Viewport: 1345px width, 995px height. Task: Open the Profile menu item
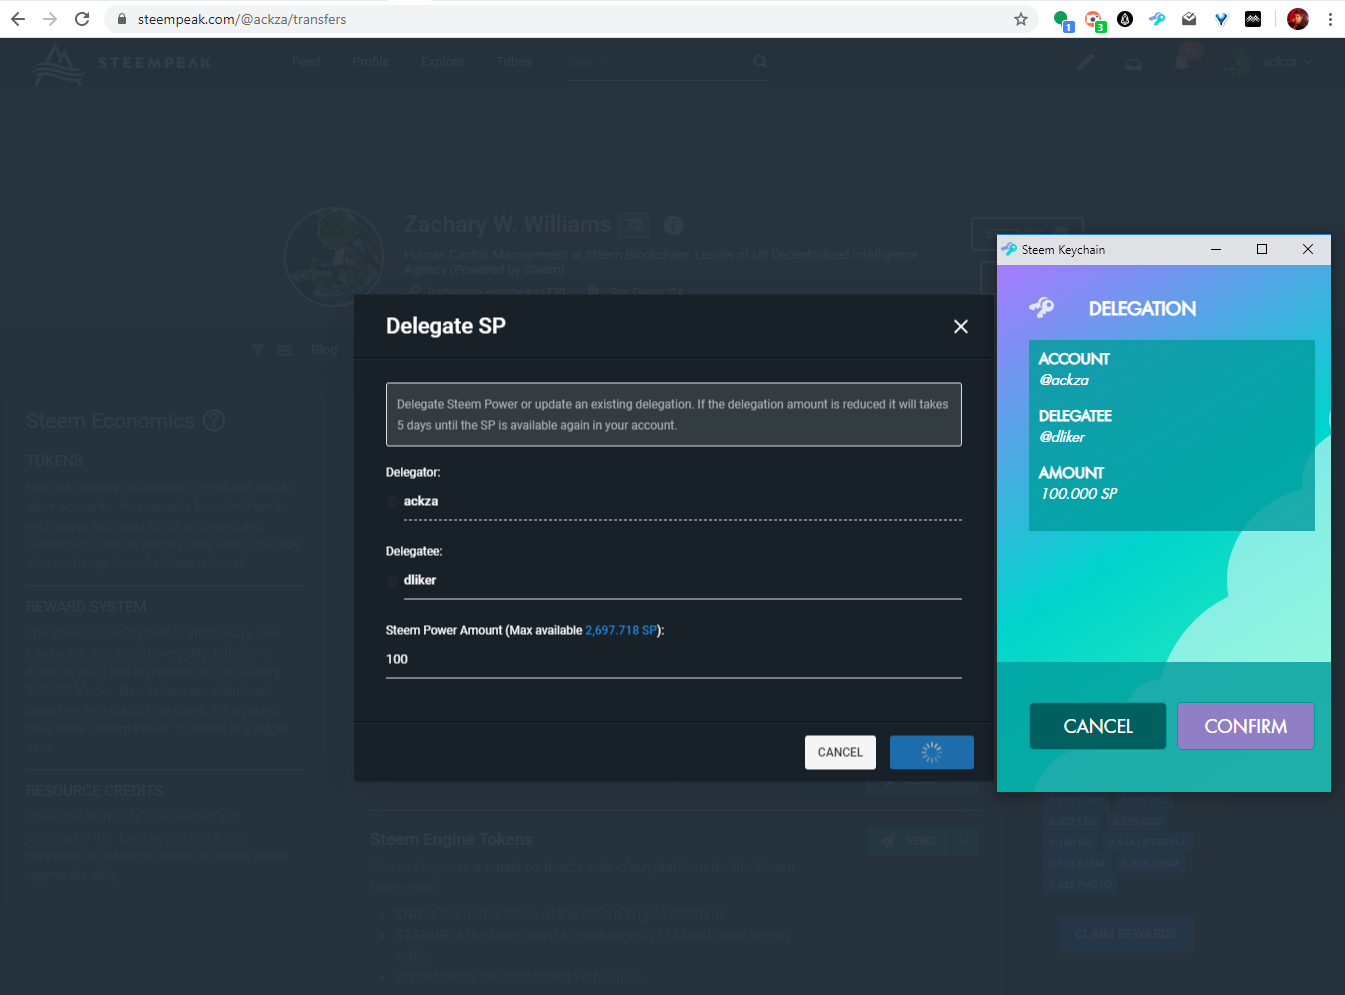pos(370,62)
